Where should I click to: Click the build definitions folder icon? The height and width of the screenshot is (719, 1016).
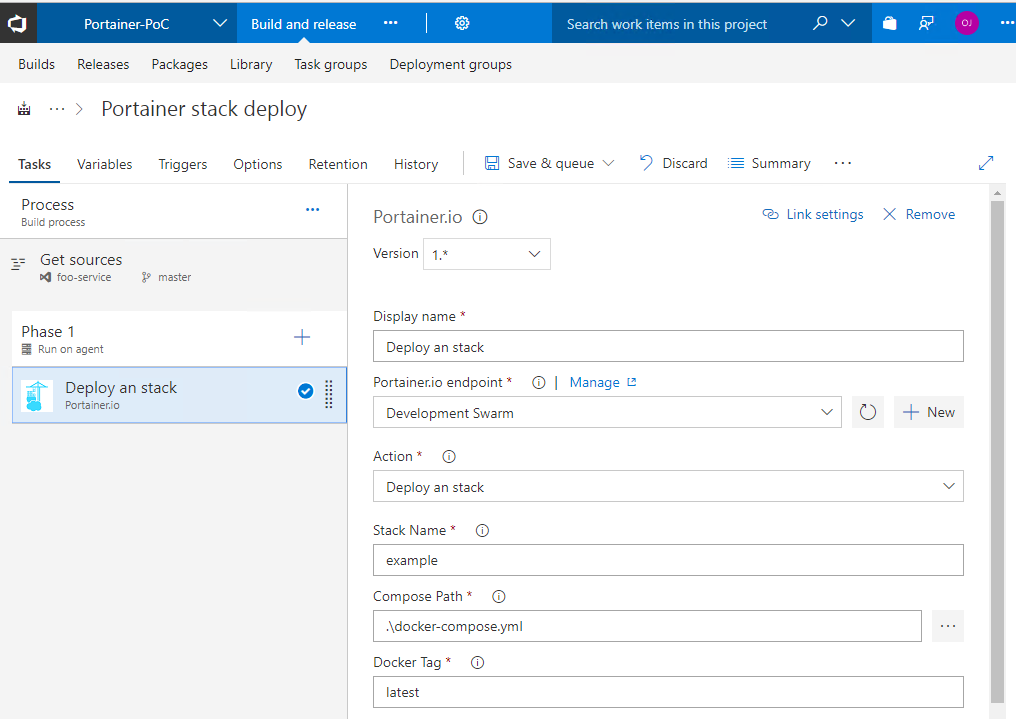(x=24, y=109)
